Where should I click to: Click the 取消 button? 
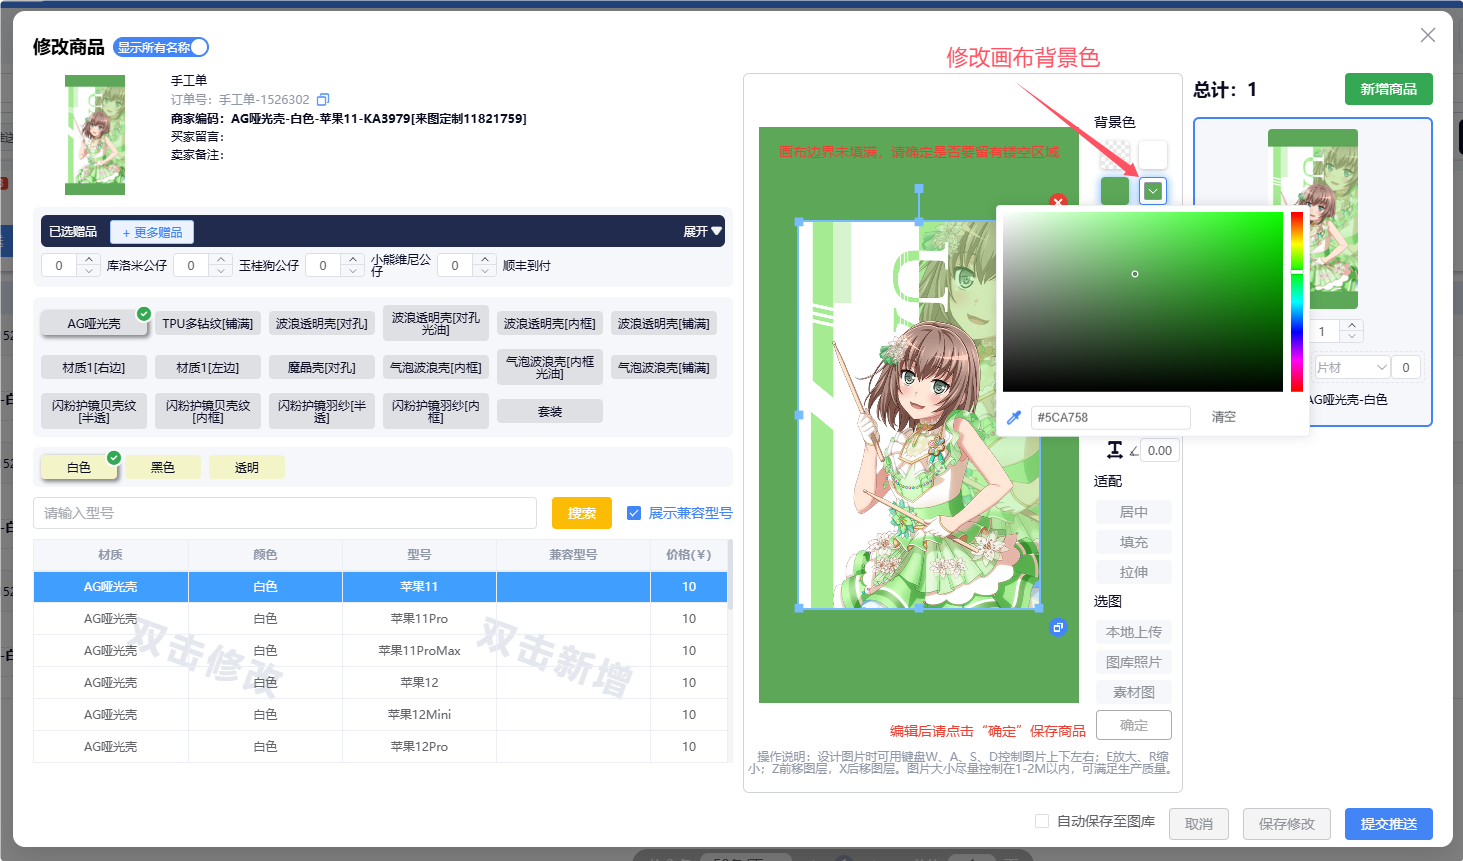(1199, 824)
